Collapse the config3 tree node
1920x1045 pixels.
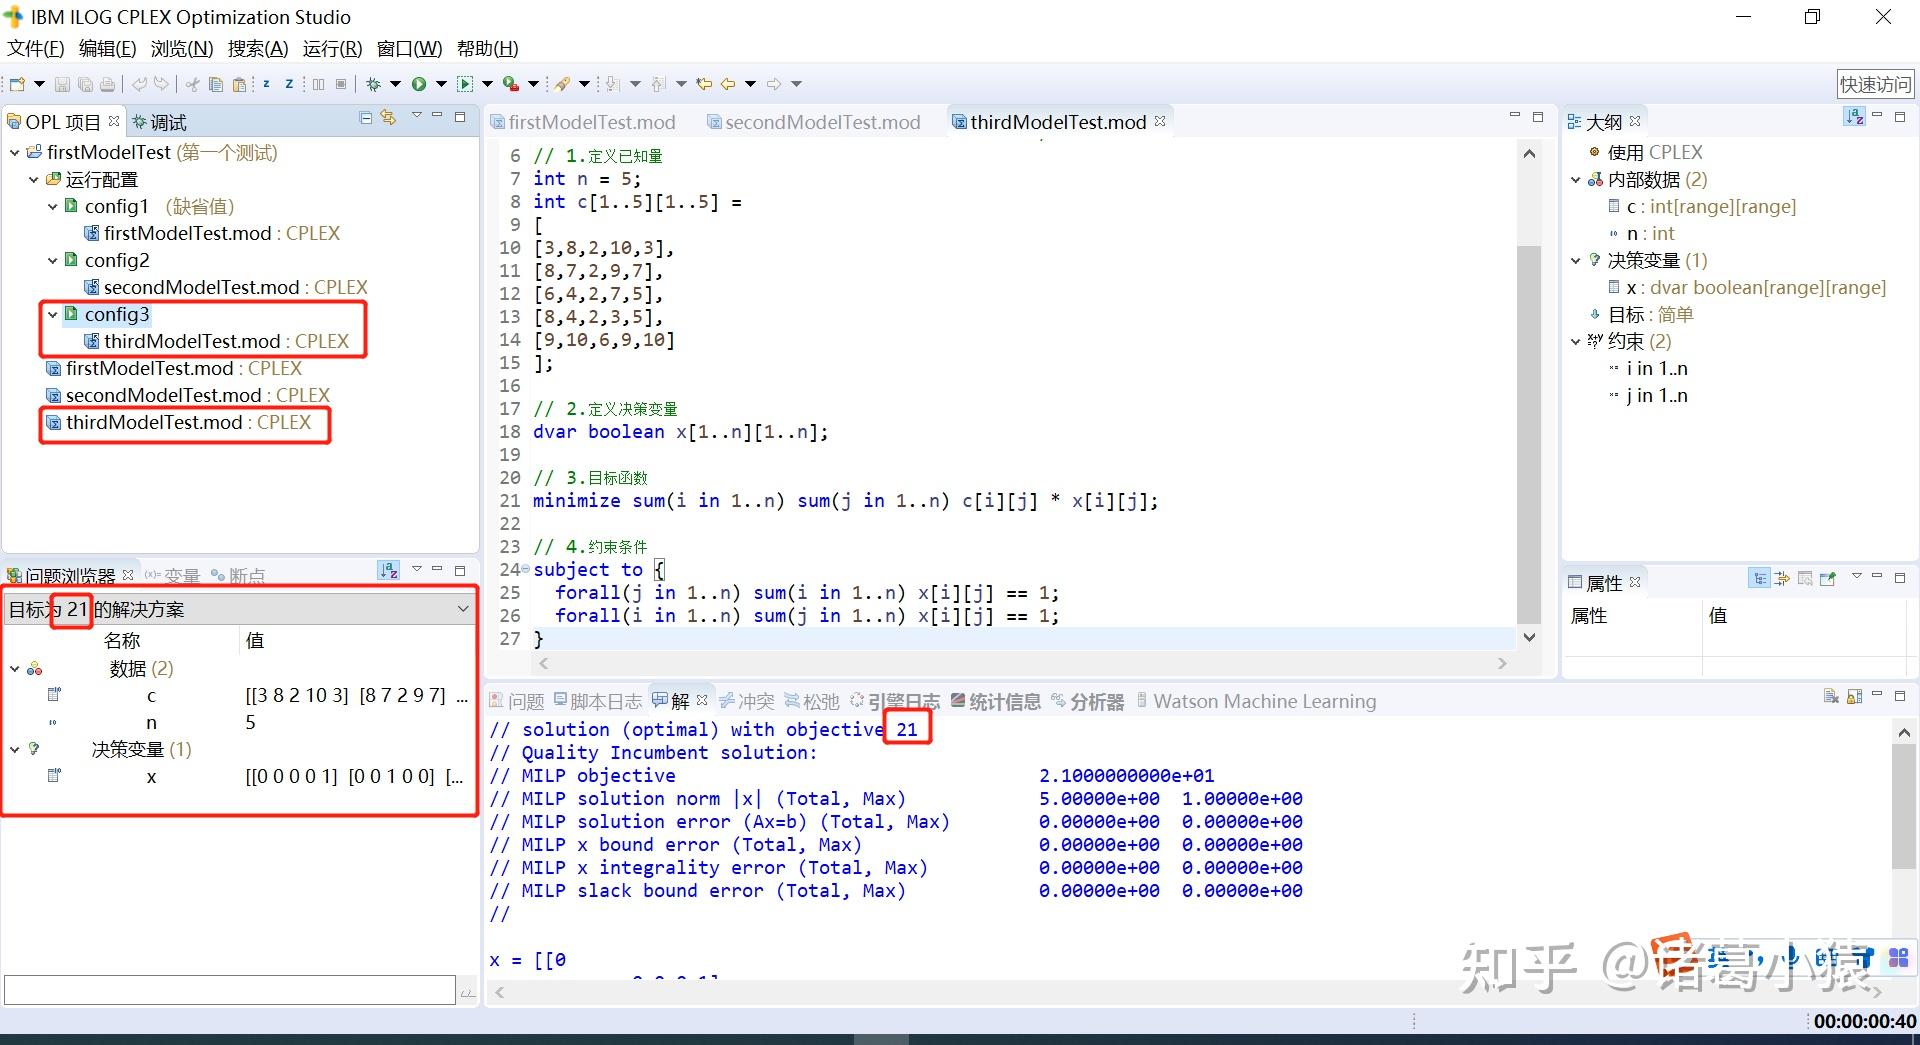(51, 314)
